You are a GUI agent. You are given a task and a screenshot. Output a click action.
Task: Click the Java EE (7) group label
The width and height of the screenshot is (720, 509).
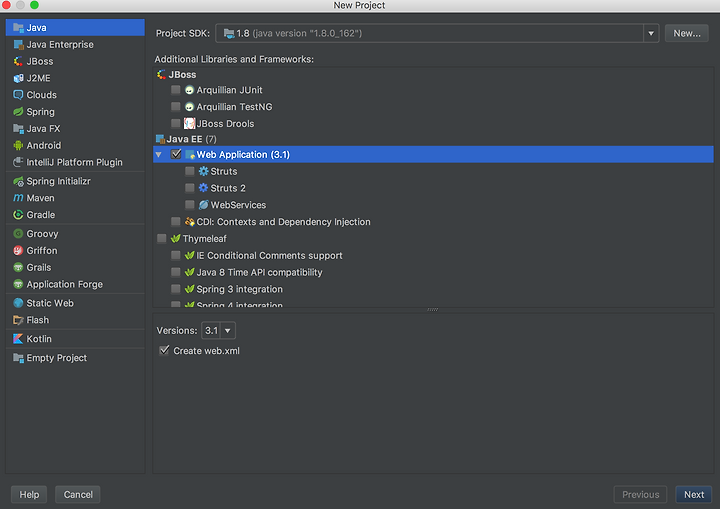pos(191,139)
